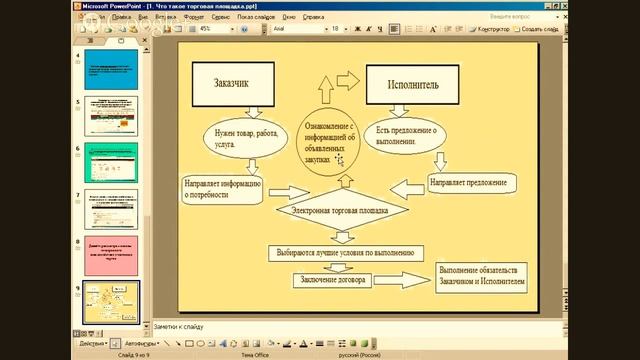Show or hide grid icon

click(192, 29)
